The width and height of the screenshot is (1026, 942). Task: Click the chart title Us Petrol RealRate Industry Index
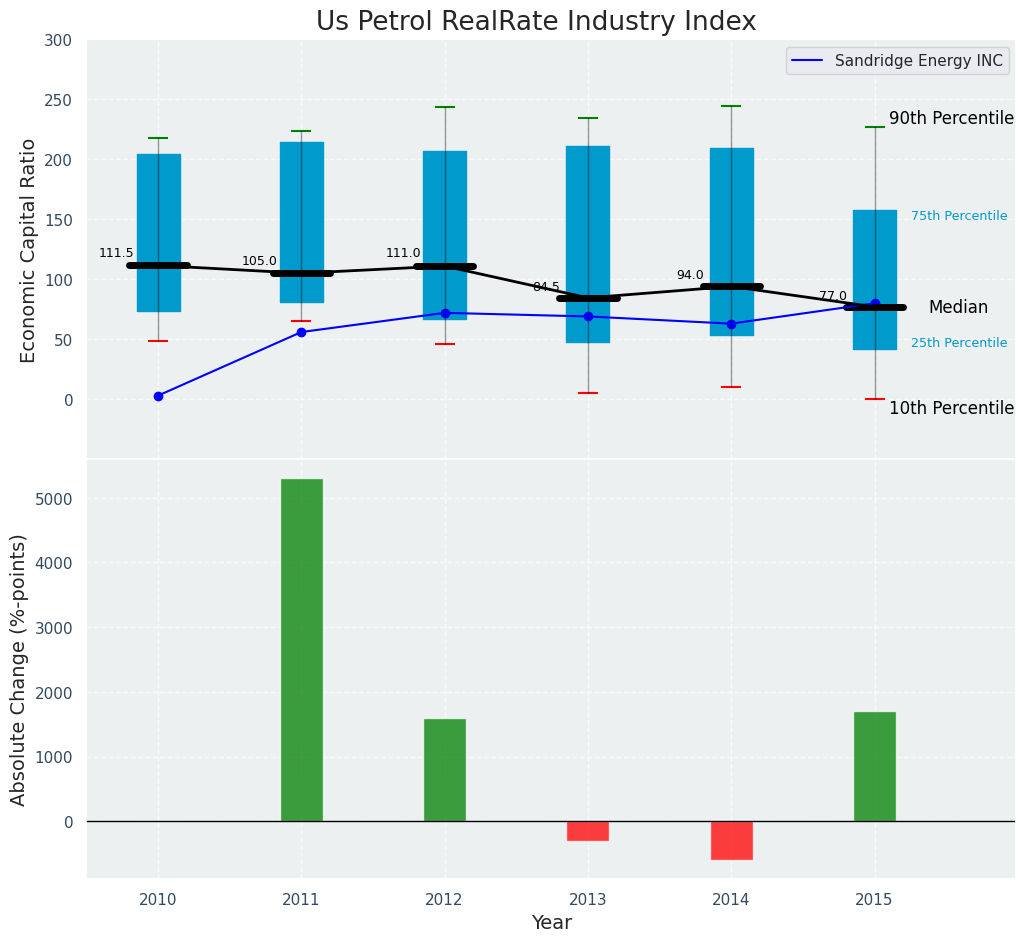click(536, 21)
